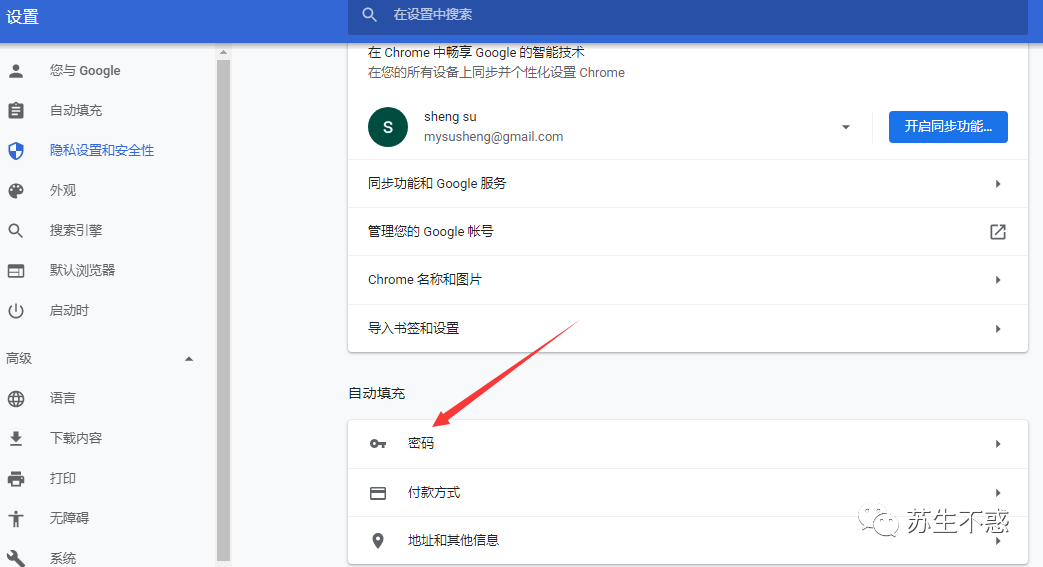
Task: Open the 地址和其他信息 settings row
Action: point(688,541)
